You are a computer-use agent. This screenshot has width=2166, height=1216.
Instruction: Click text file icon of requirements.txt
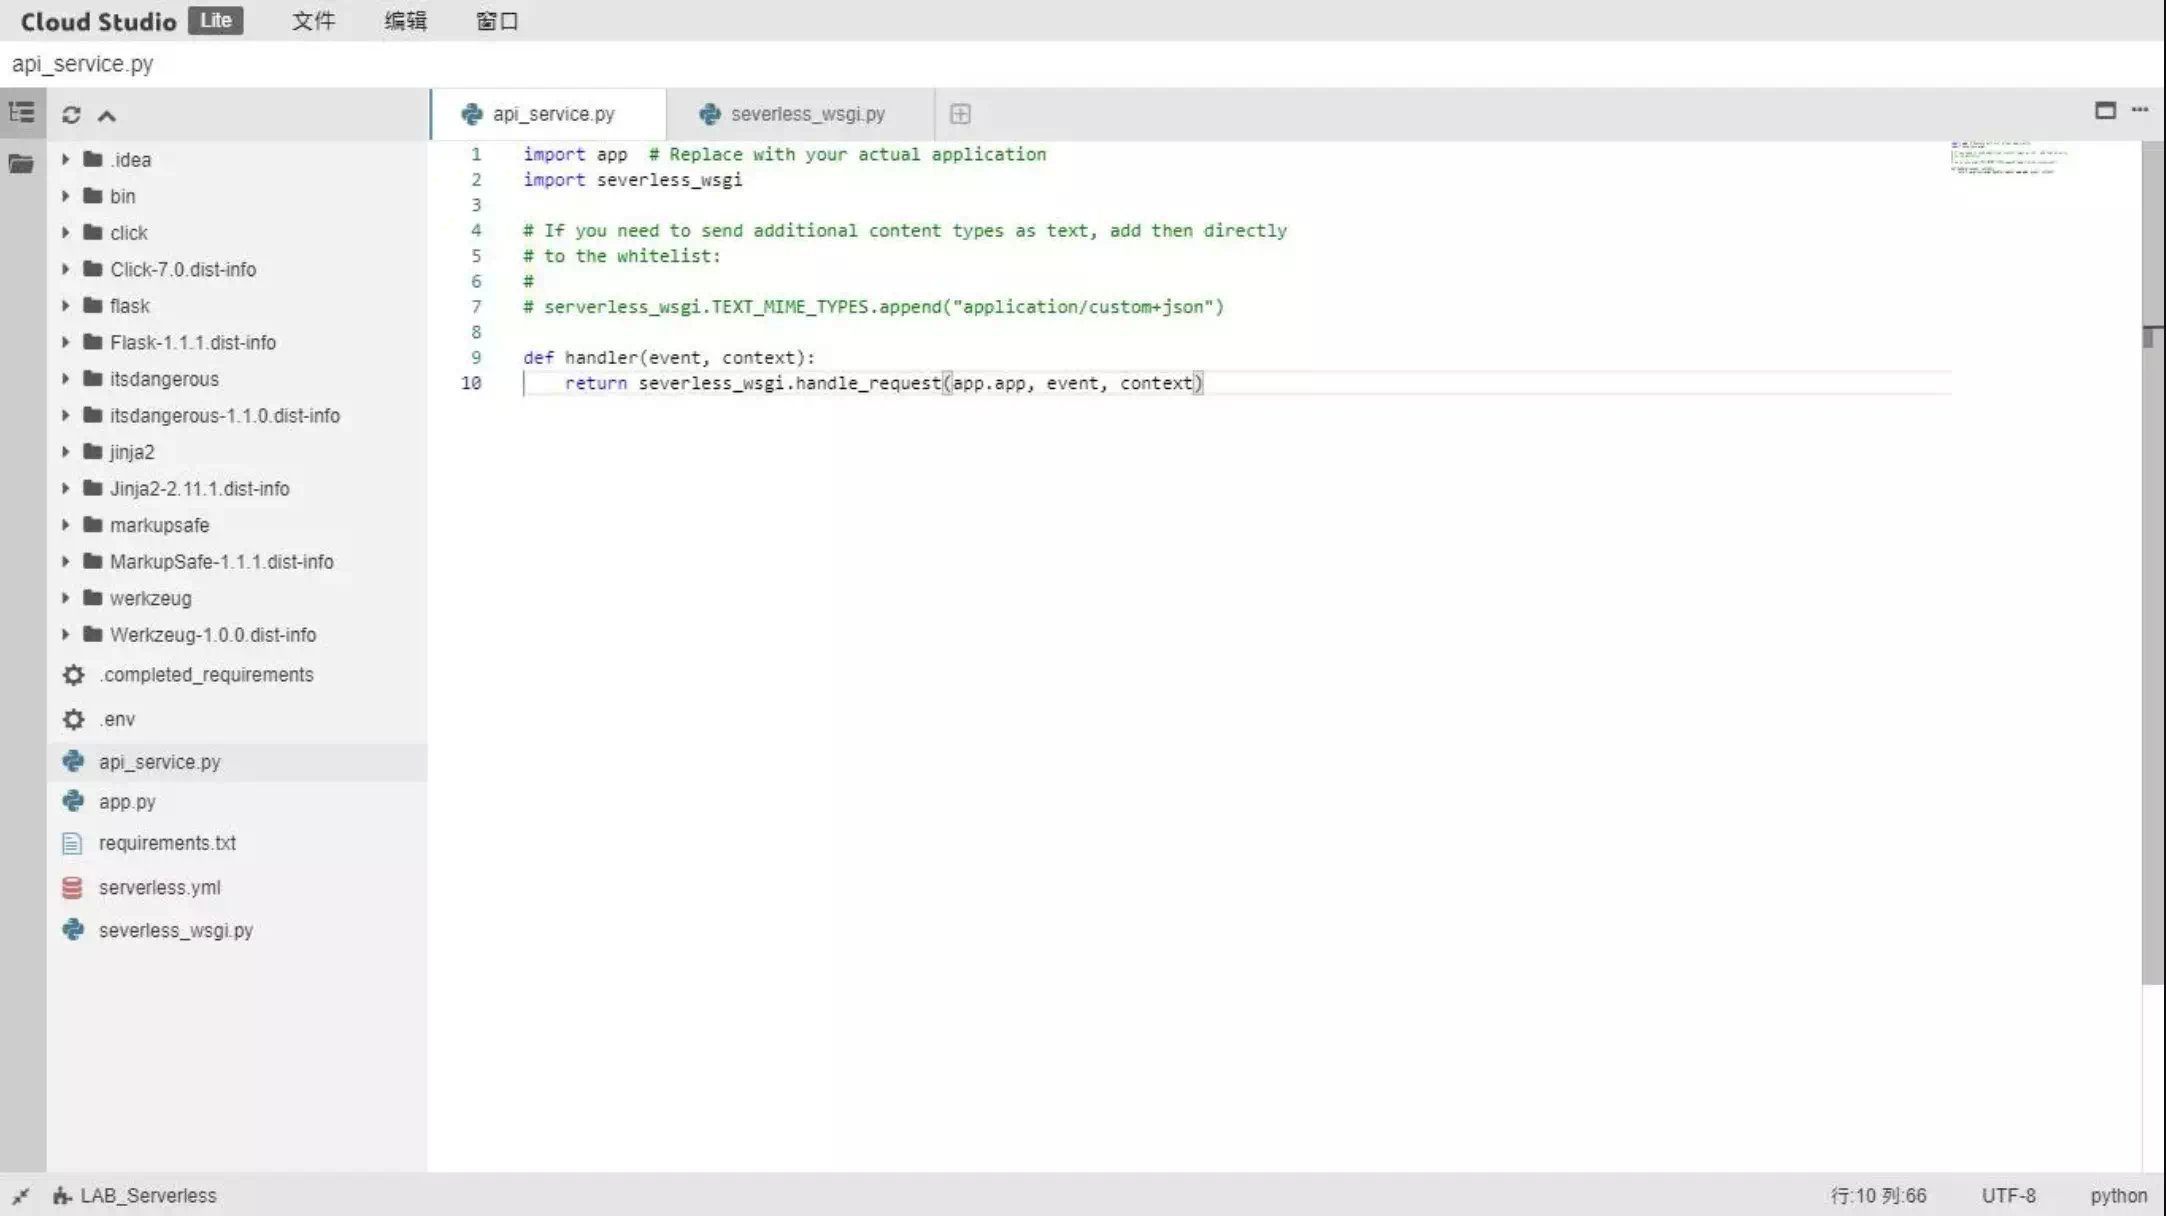point(72,843)
